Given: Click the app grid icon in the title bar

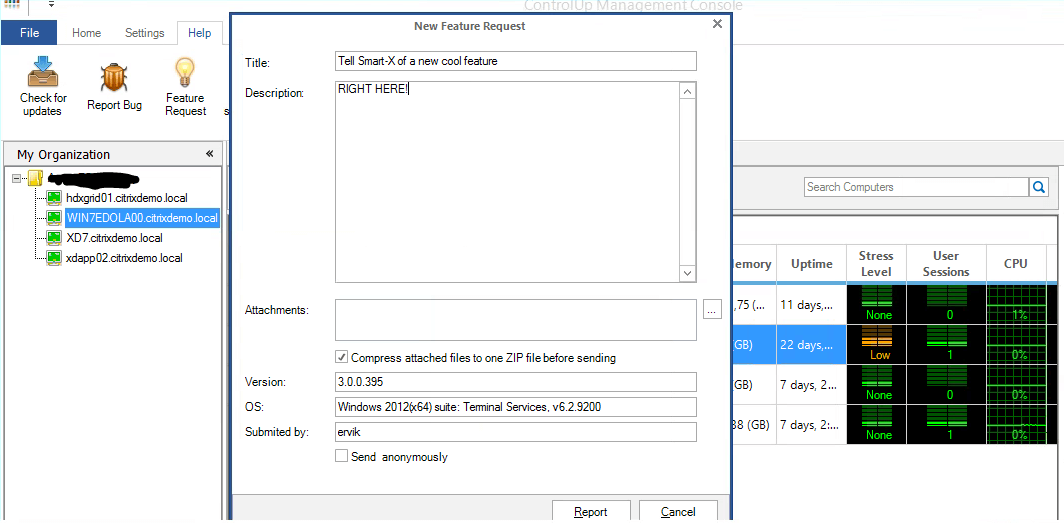Looking at the screenshot, I should click(12, 4).
